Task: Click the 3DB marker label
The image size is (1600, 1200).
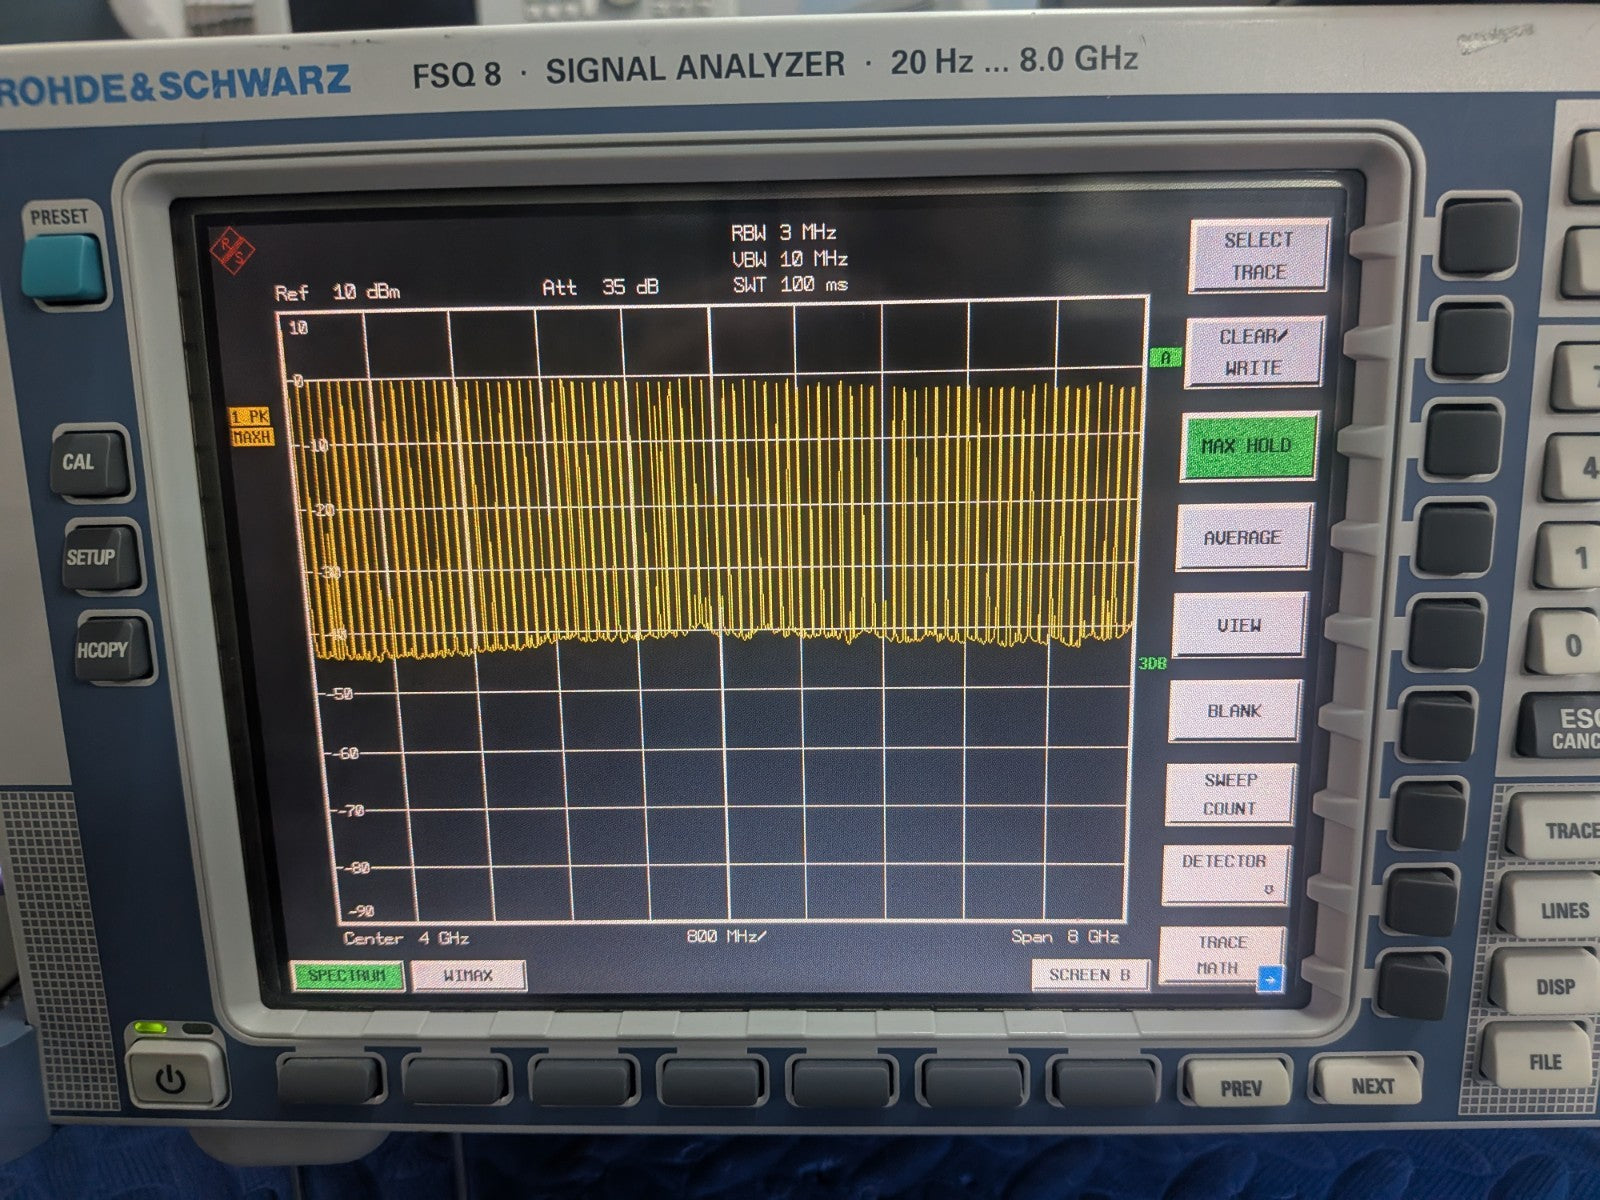Action: point(1152,663)
